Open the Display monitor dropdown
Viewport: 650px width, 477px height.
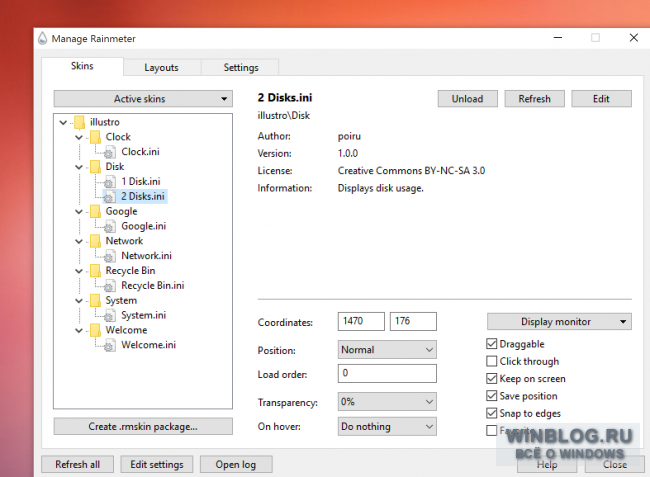(x=559, y=322)
